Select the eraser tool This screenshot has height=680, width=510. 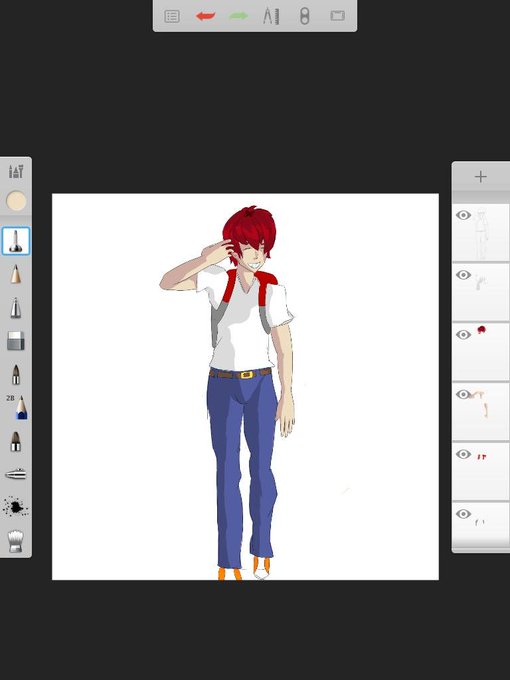[16, 341]
